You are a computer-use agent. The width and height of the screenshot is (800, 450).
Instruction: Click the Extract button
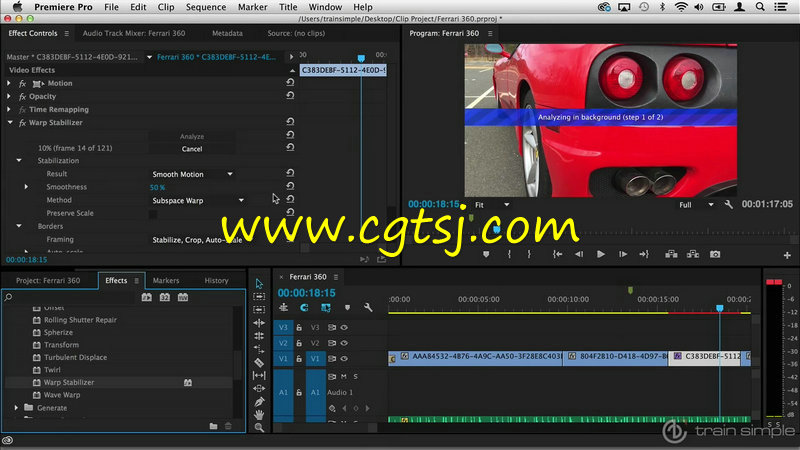(x=692, y=254)
